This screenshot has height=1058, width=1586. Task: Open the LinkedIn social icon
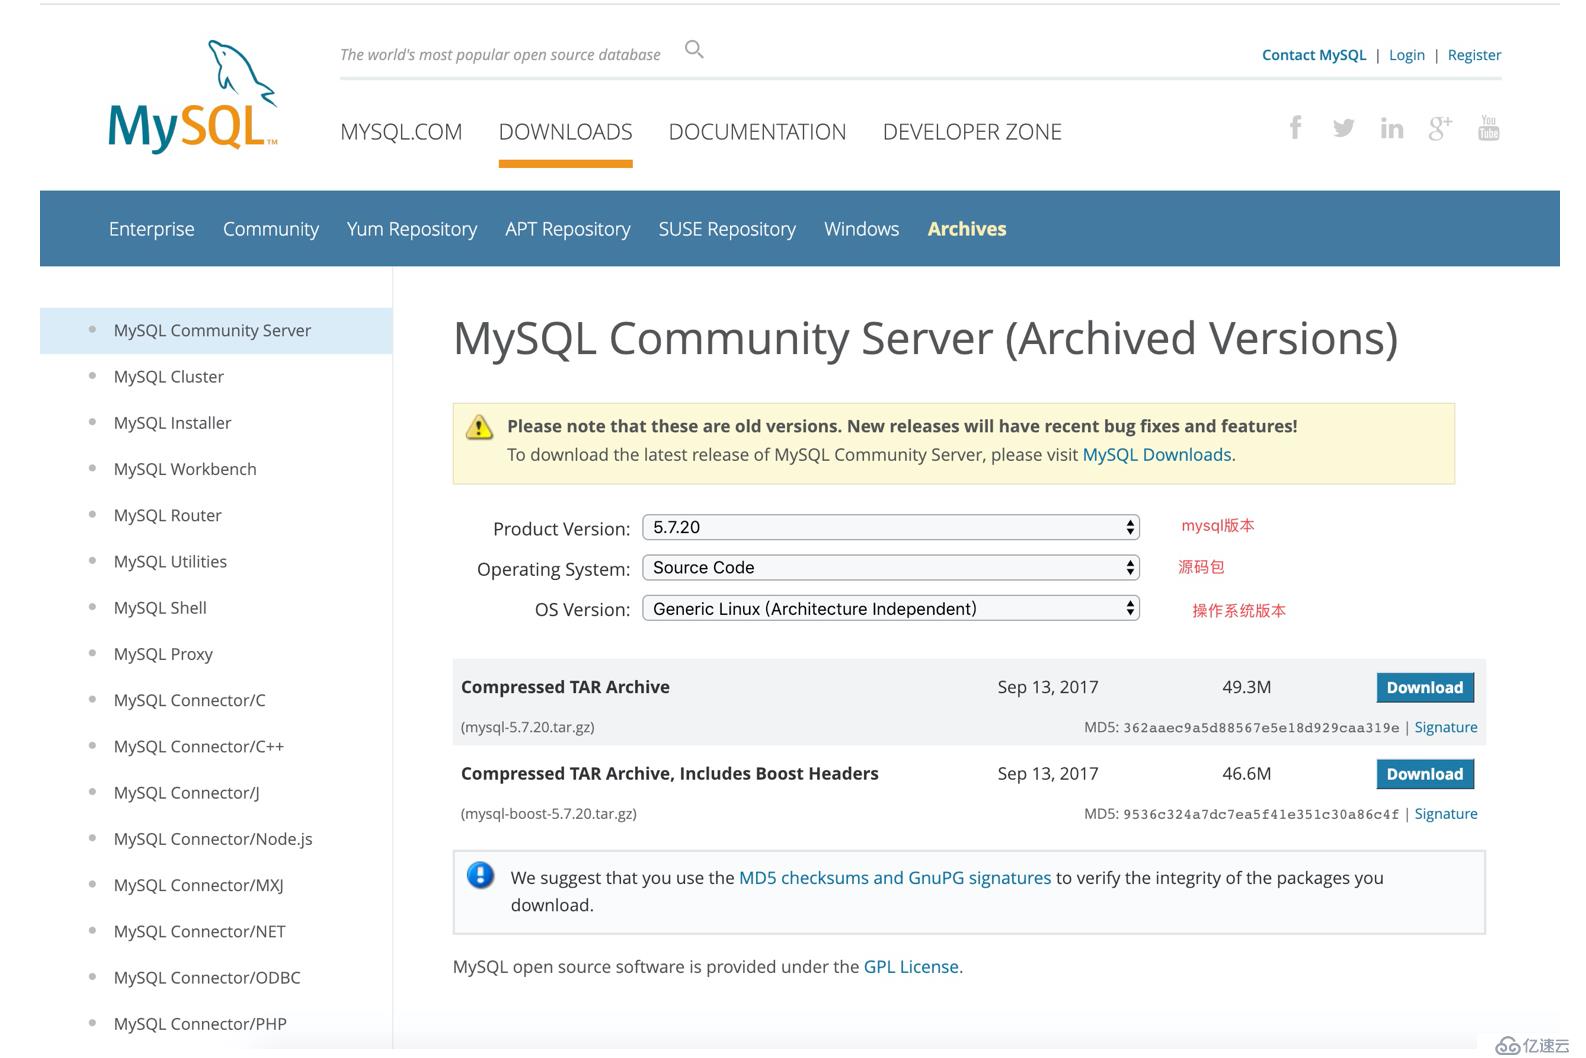point(1391,128)
